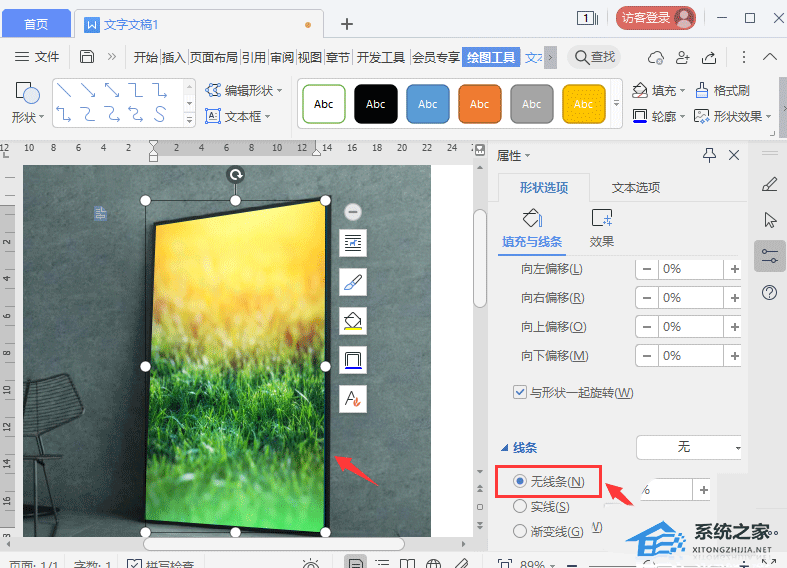787x568 pixels.
Task: Select the 实线 solid line option
Action: click(520, 507)
